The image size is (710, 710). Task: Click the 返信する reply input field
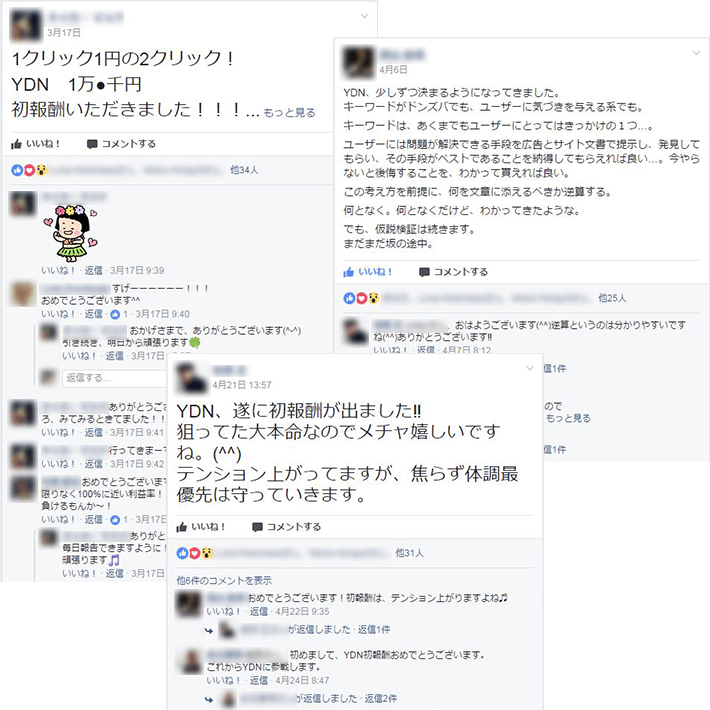[x=114, y=378]
